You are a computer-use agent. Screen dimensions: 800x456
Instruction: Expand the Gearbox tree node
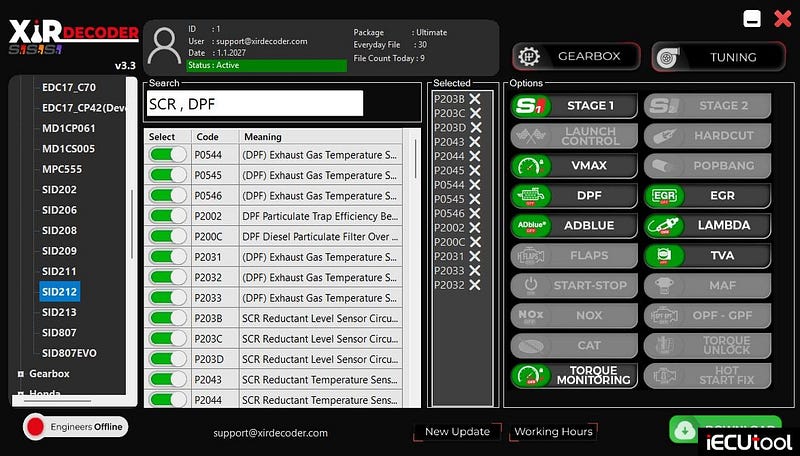21,374
